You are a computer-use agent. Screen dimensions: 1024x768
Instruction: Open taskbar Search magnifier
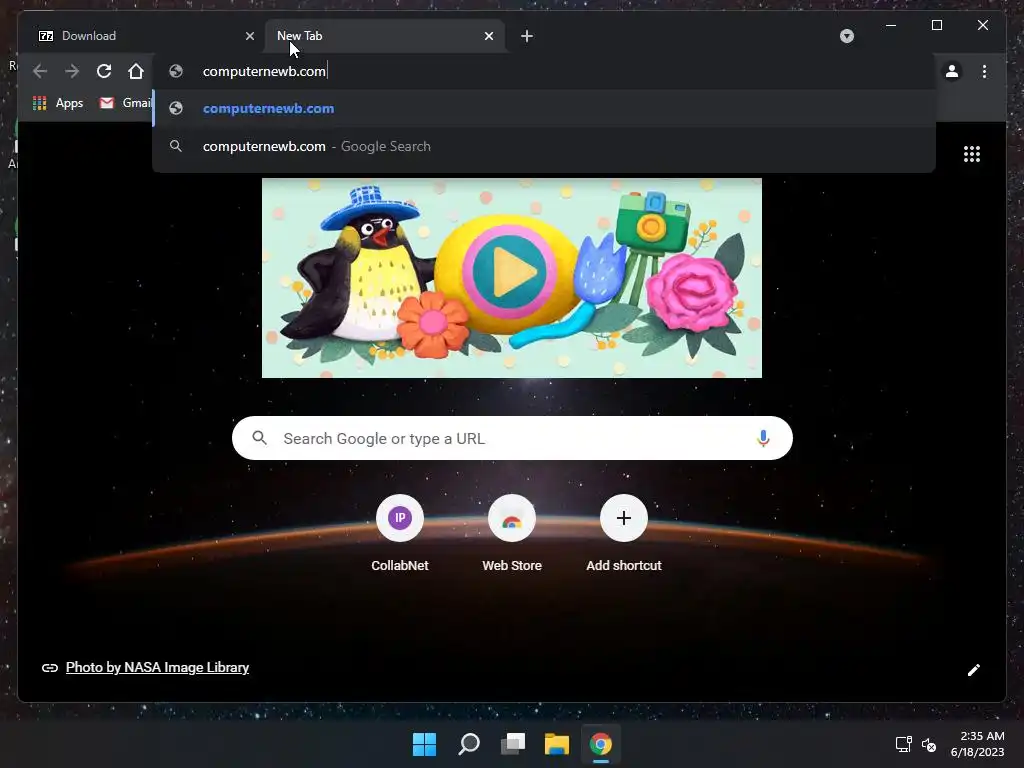[x=469, y=744]
